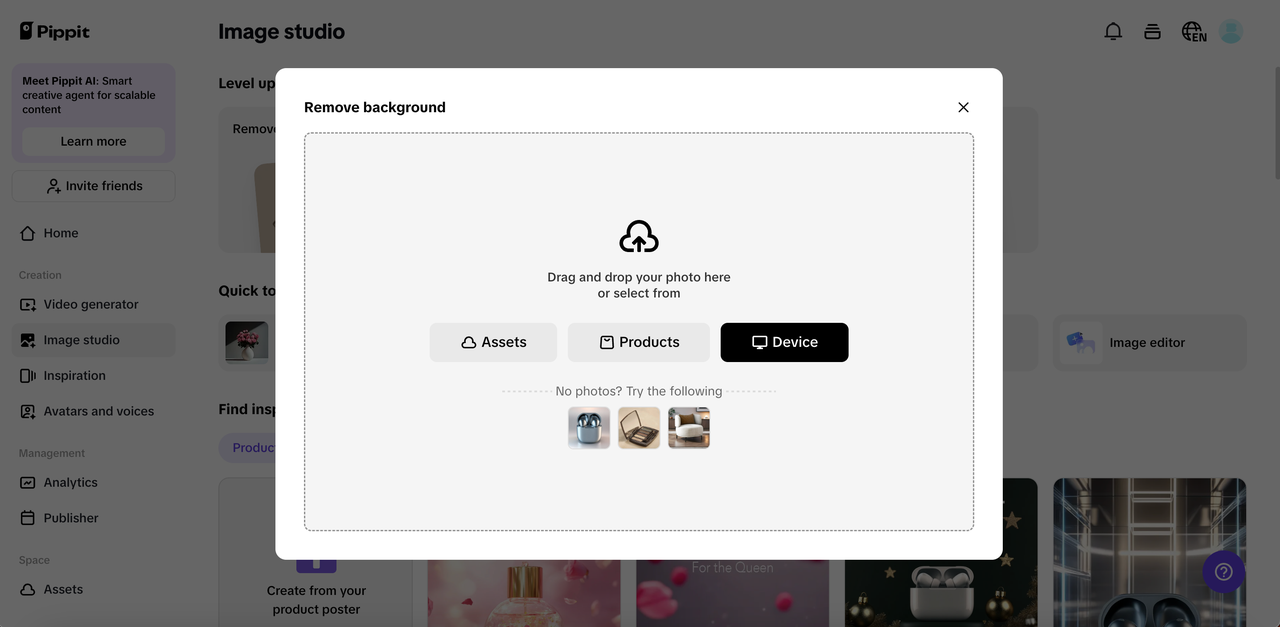Screen dimensions: 1280x627
Task: Change language via globe icon
Action: click(1193, 31)
